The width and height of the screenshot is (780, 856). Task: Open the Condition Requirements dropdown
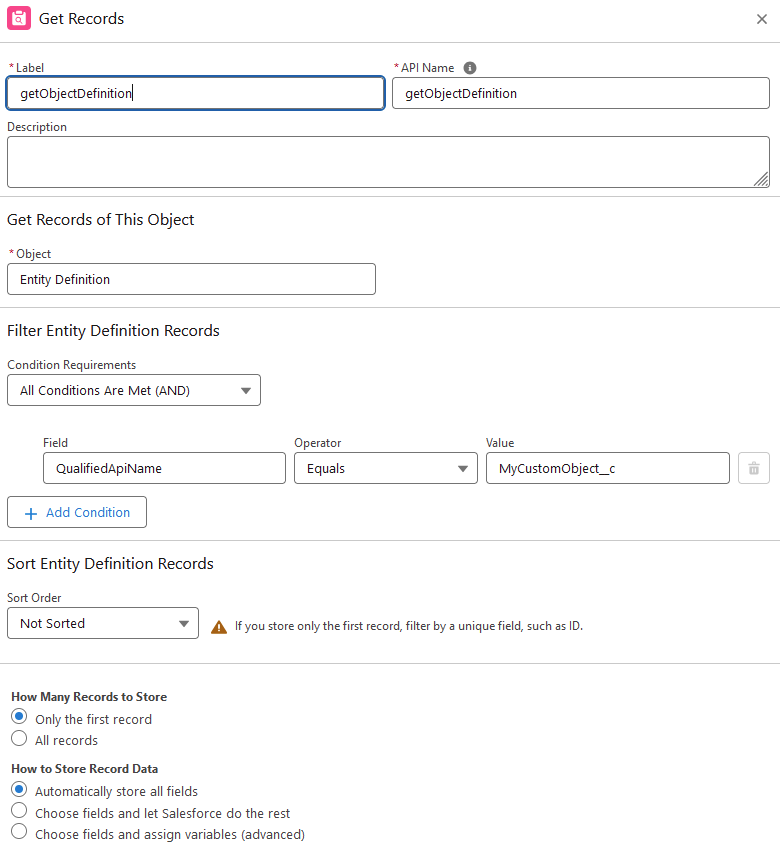(134, 390)
